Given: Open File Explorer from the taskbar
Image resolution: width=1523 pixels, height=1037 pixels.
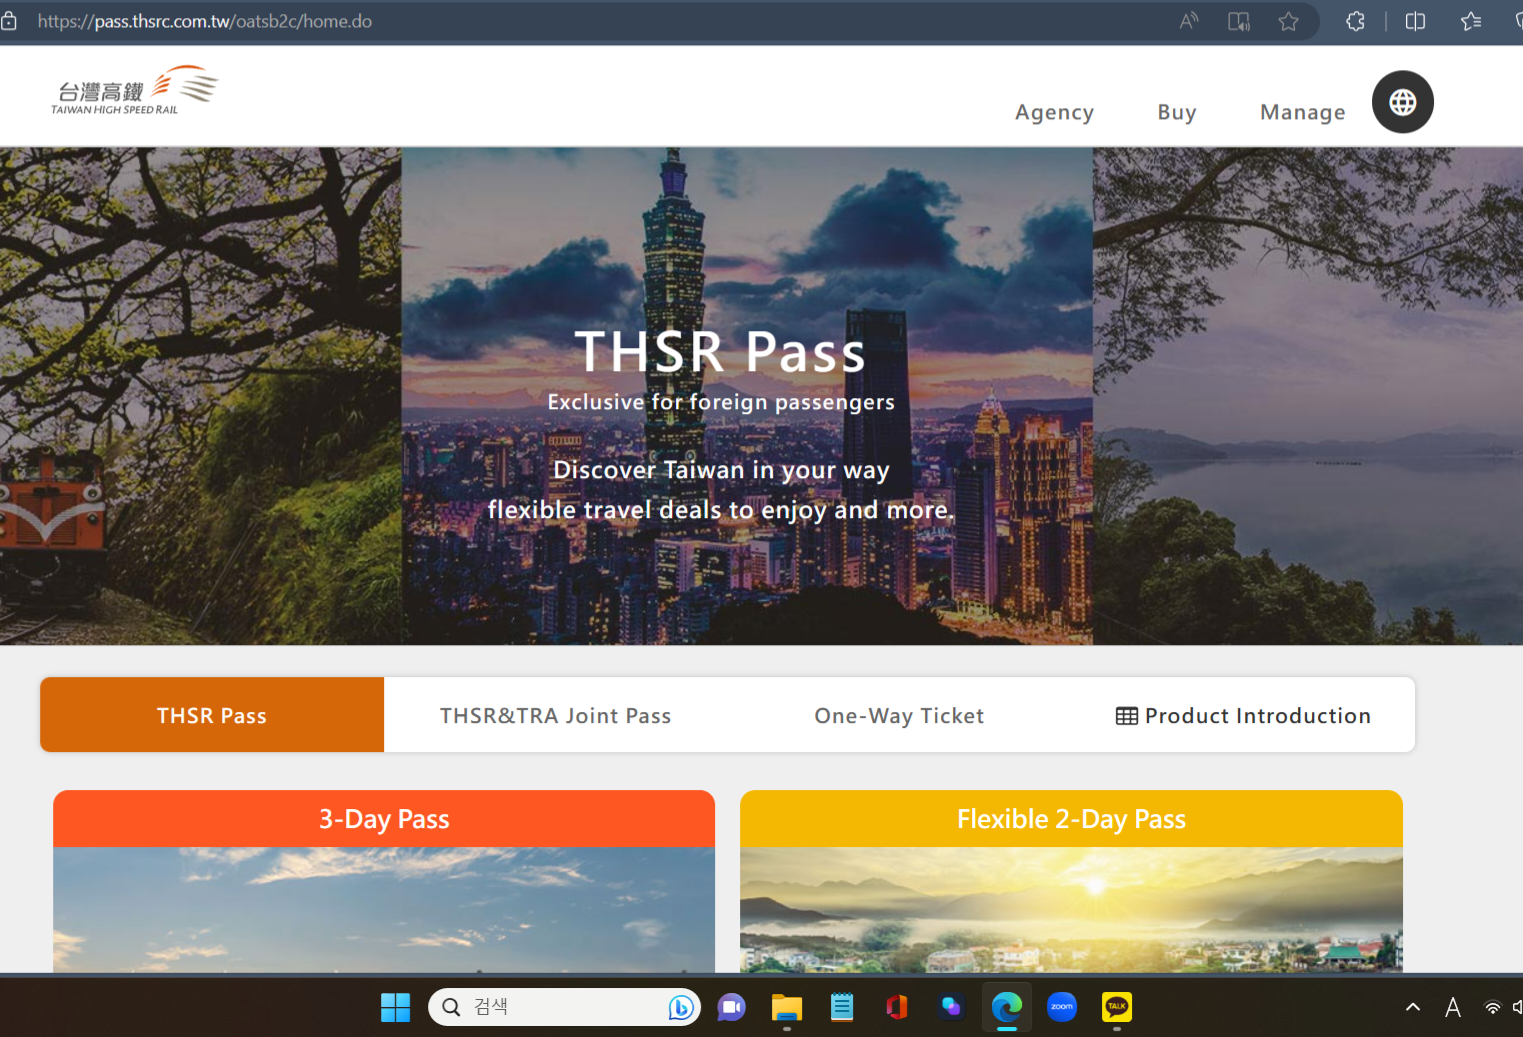Looking at the screenshot, I should pos(787,1007).
